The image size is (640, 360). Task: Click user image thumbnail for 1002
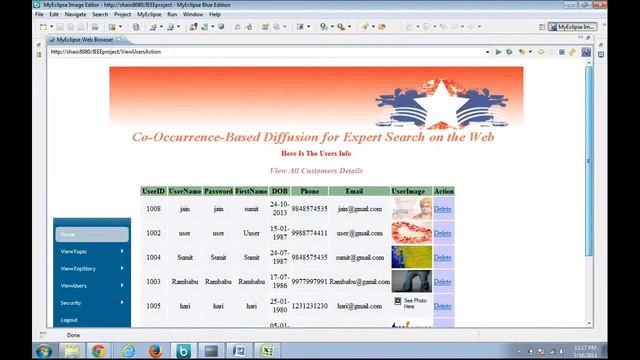[411, 233]
